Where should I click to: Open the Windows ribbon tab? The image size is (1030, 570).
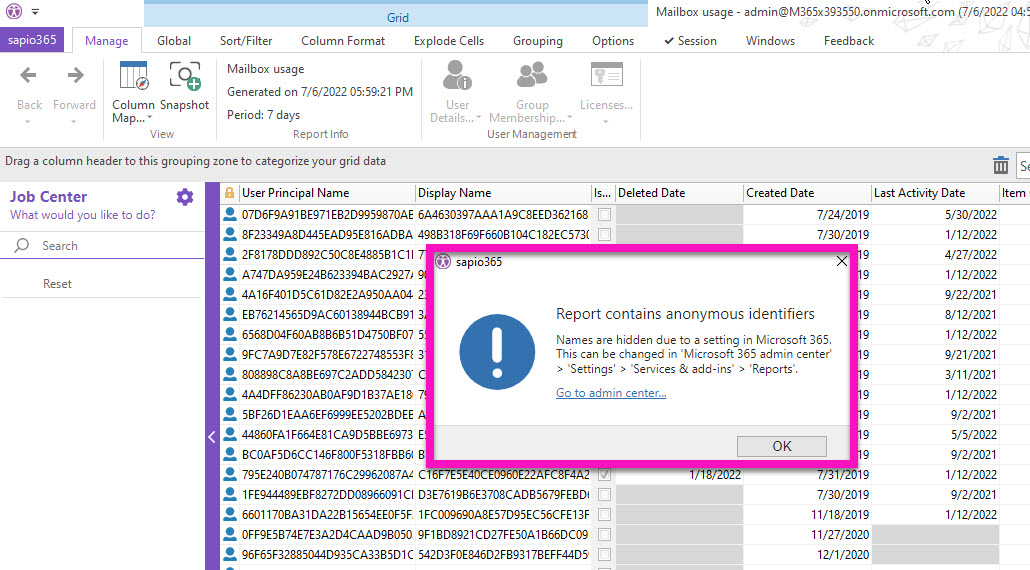pos(770,41)
